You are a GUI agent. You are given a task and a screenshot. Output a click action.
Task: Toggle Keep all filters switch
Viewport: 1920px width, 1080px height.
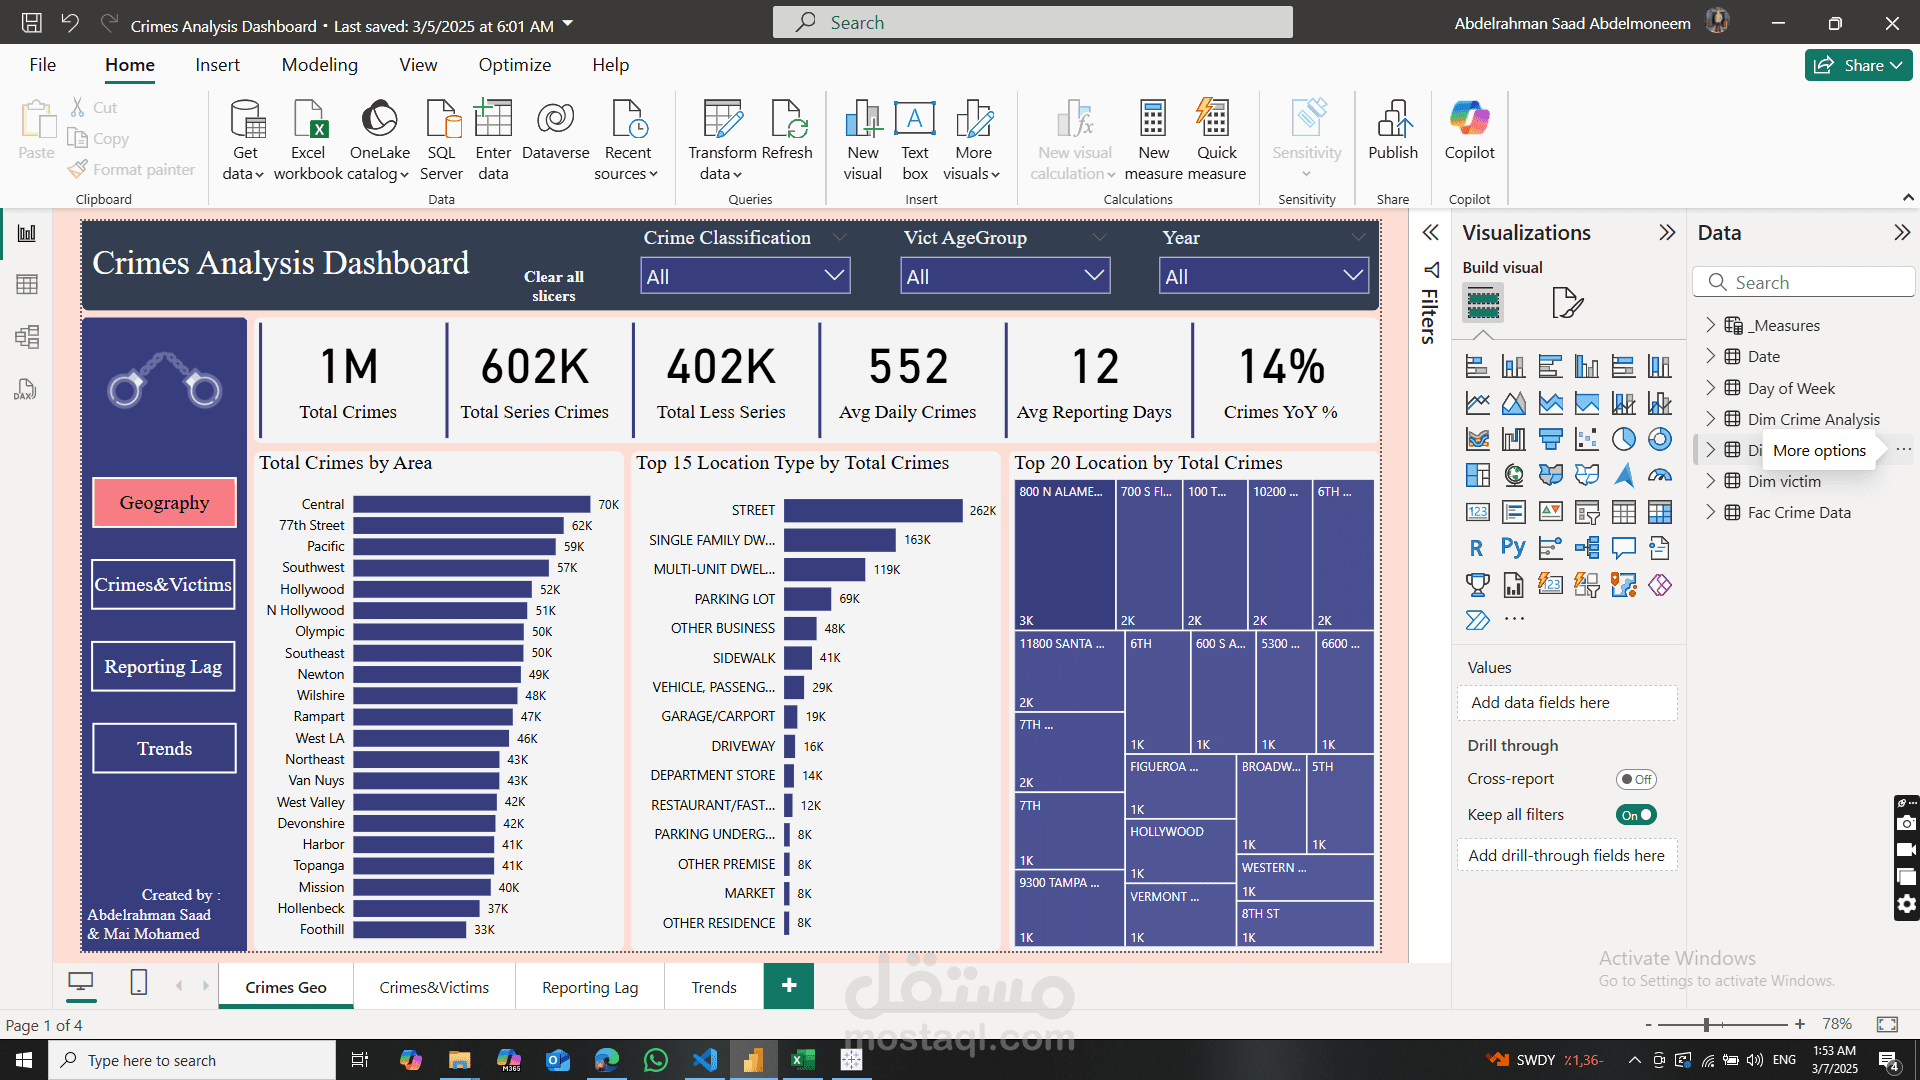pos(1636,815)
